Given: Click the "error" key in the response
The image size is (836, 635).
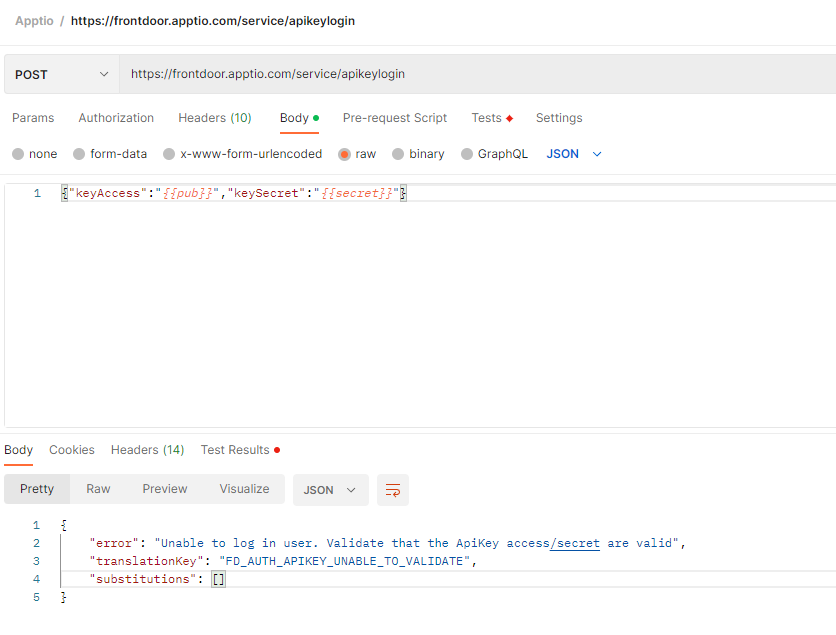Looking at the screenshot, I should [x=114, y=543].
